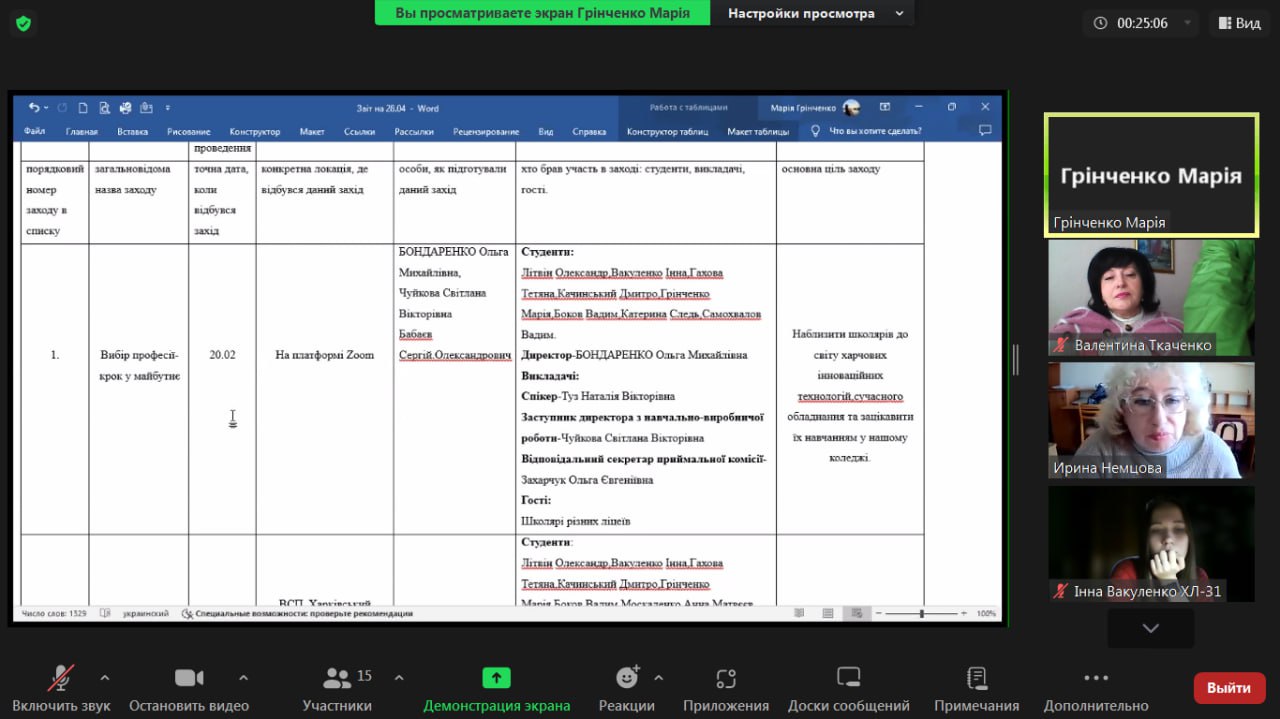Open the Макет таблицы tab

coord(757,131)
